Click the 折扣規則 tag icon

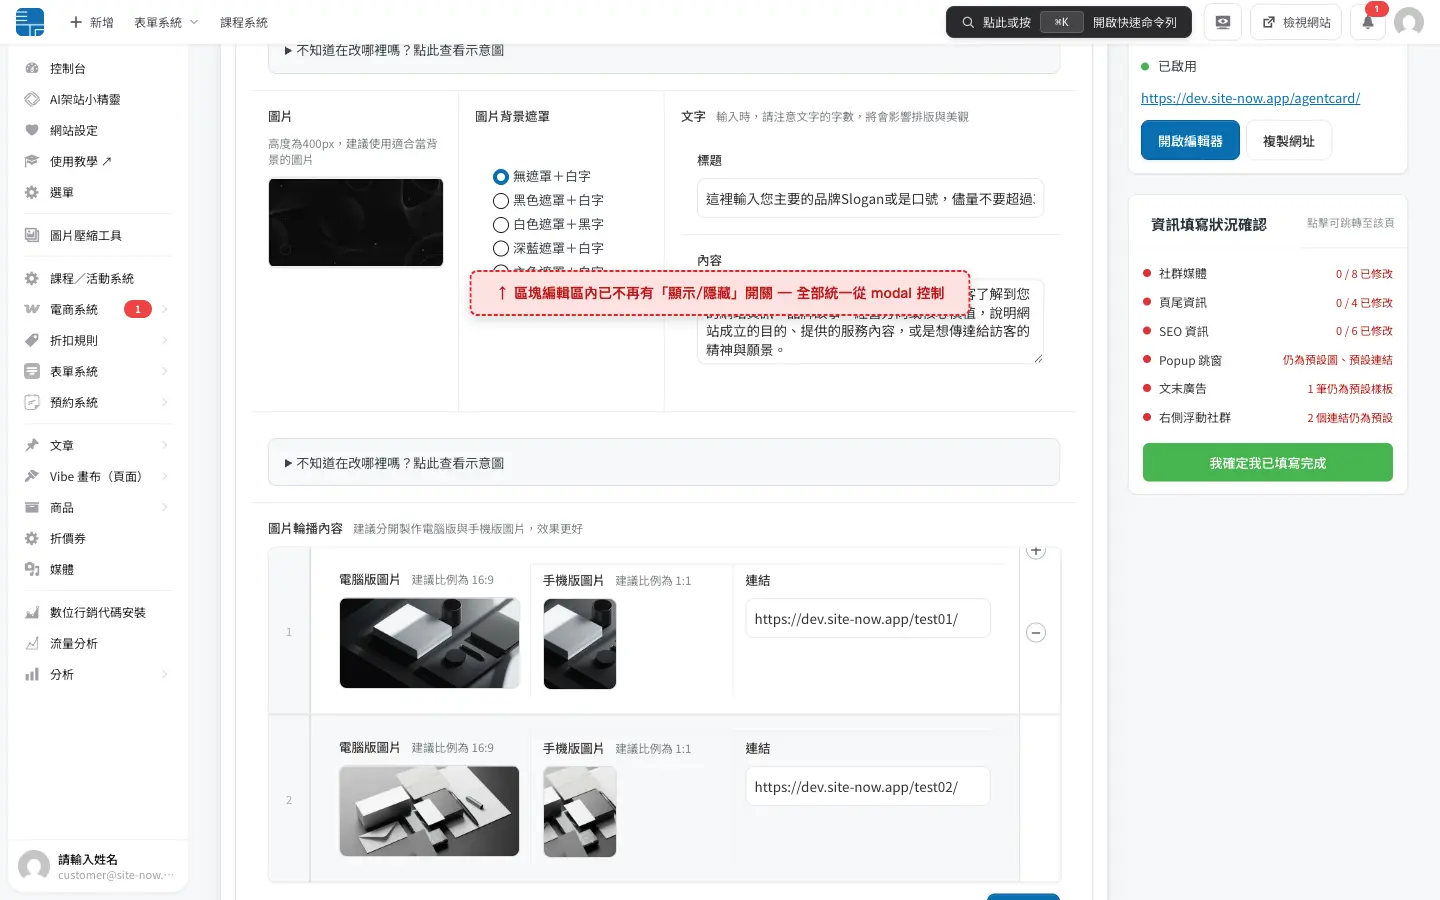click(32, 340)
